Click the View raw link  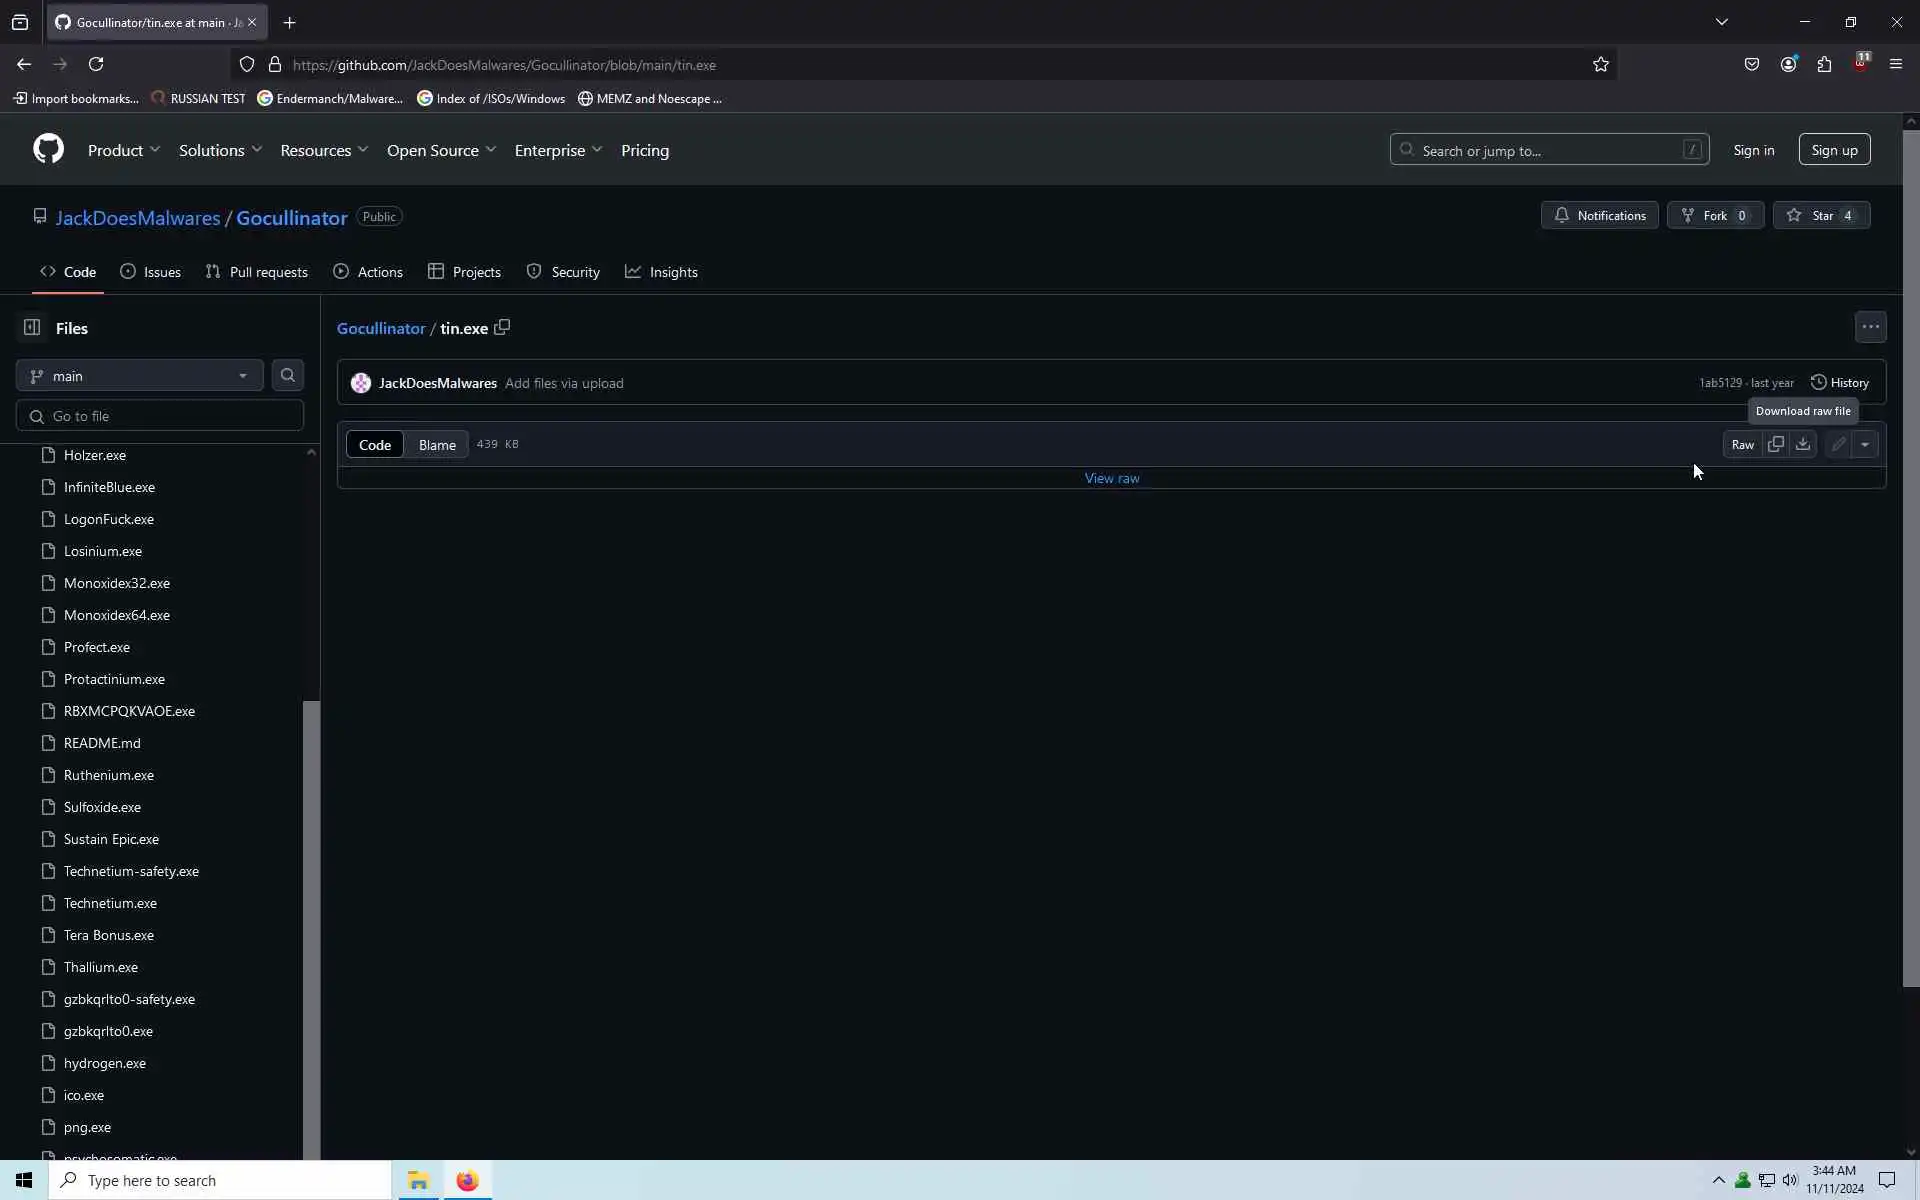1111,478
